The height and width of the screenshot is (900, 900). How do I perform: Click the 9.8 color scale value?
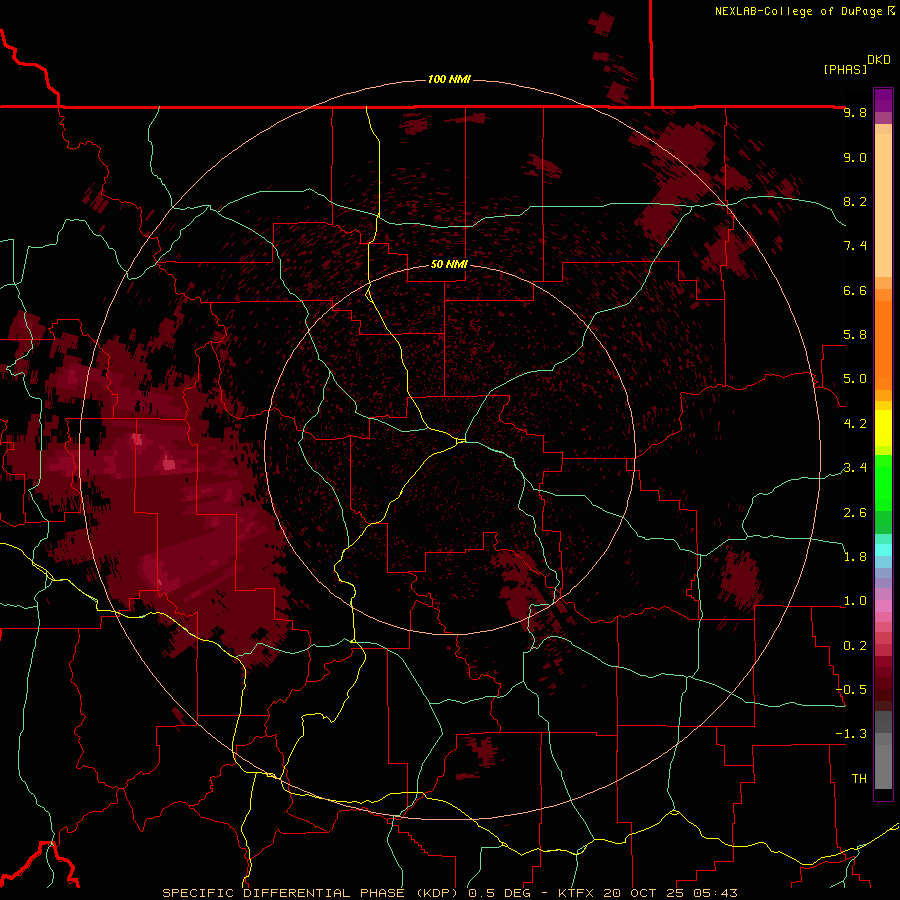pos(855,112)
